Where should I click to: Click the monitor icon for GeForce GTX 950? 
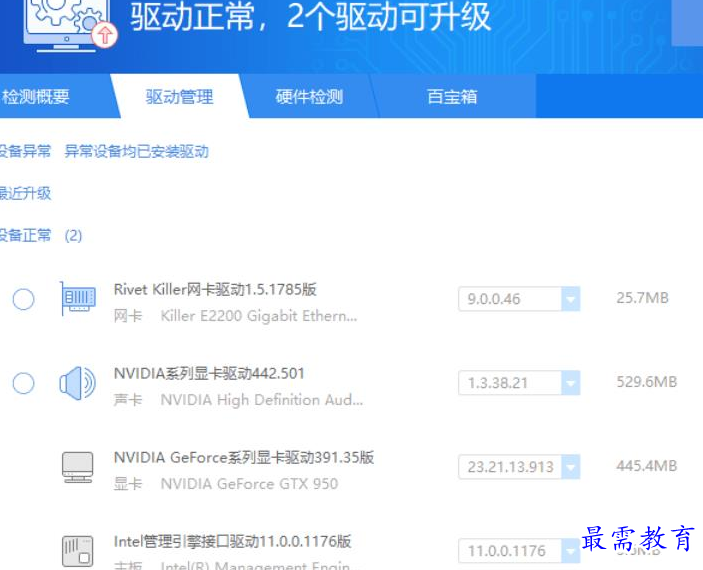[x=78, y=467]
